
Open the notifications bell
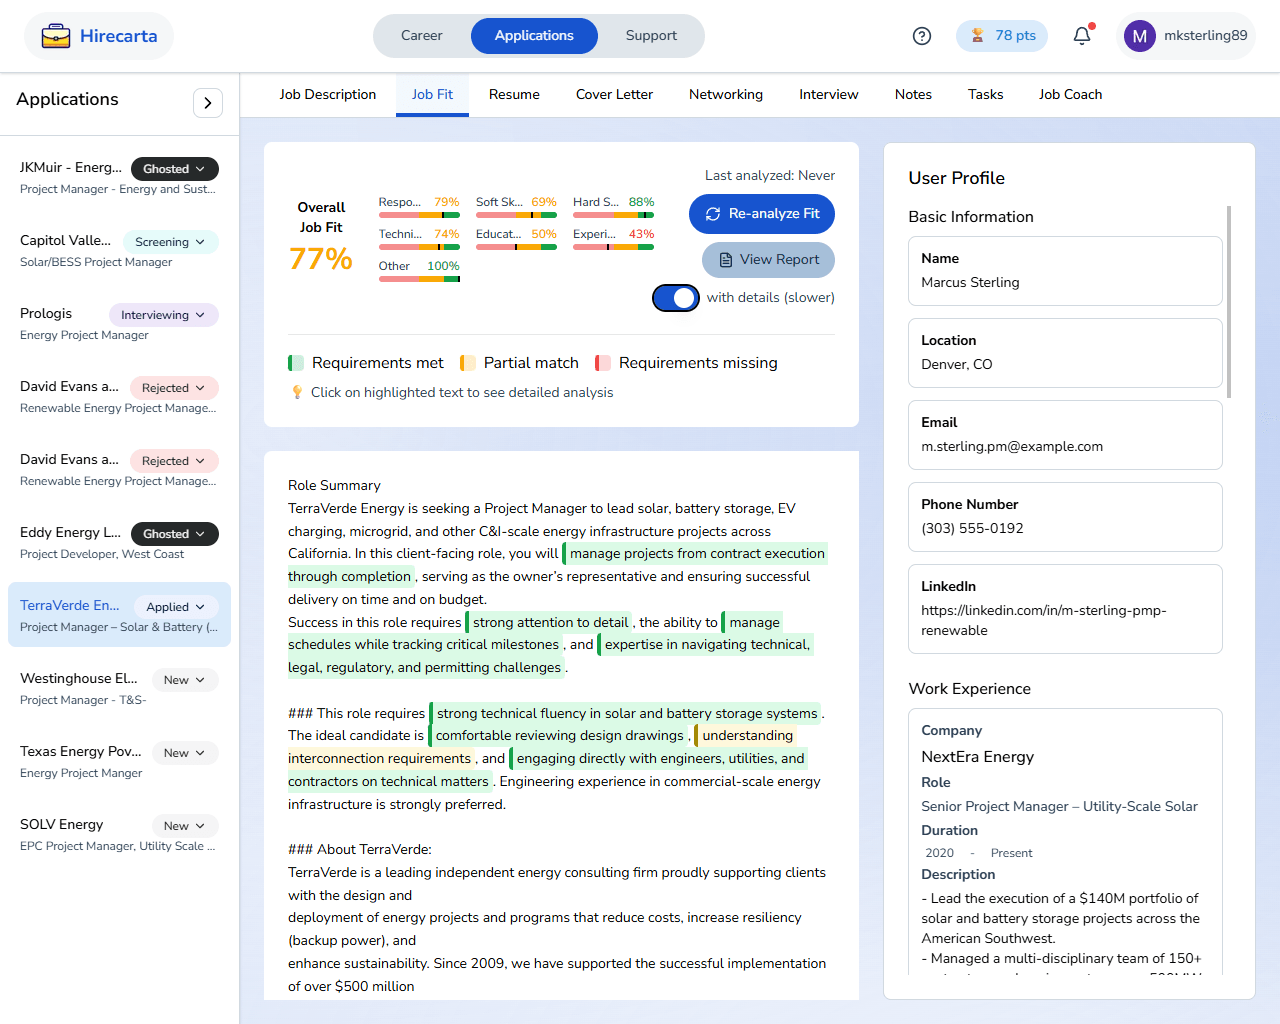(x=1082, y=36)
